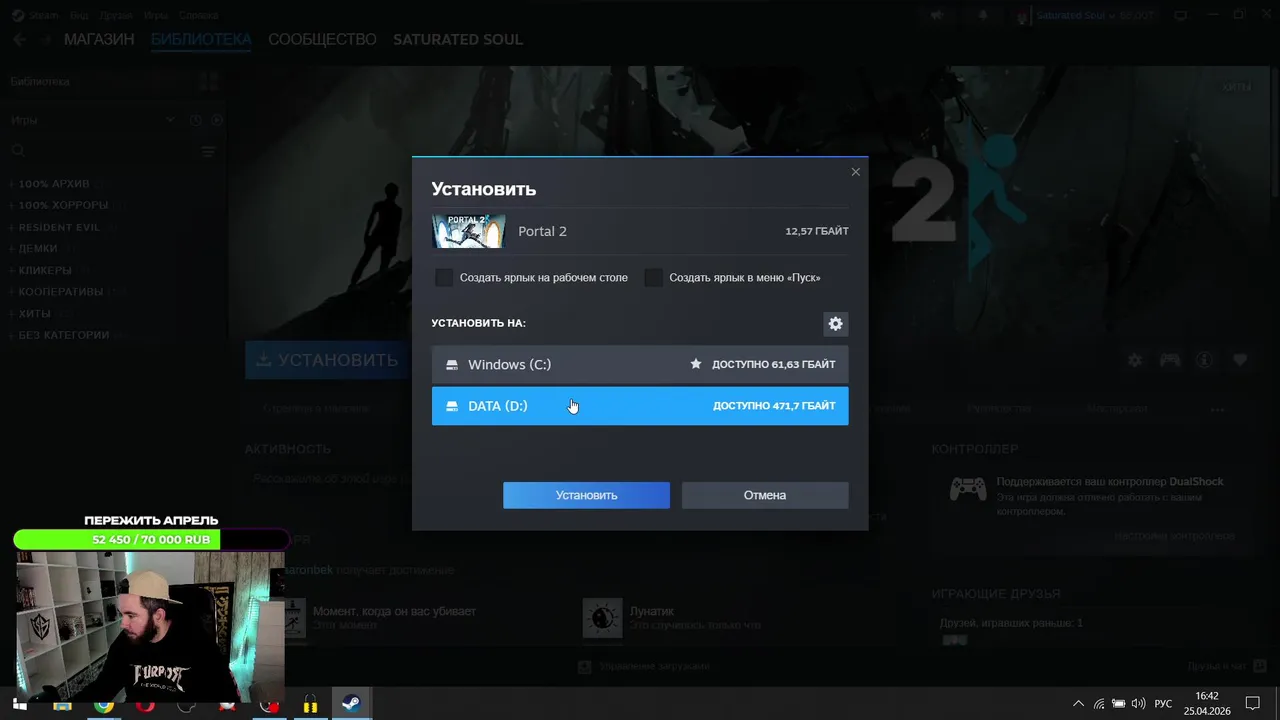Click the info icon on the game page
Image resolution: width=1280 pixels, height=720 pixels.
(1205, 360)
